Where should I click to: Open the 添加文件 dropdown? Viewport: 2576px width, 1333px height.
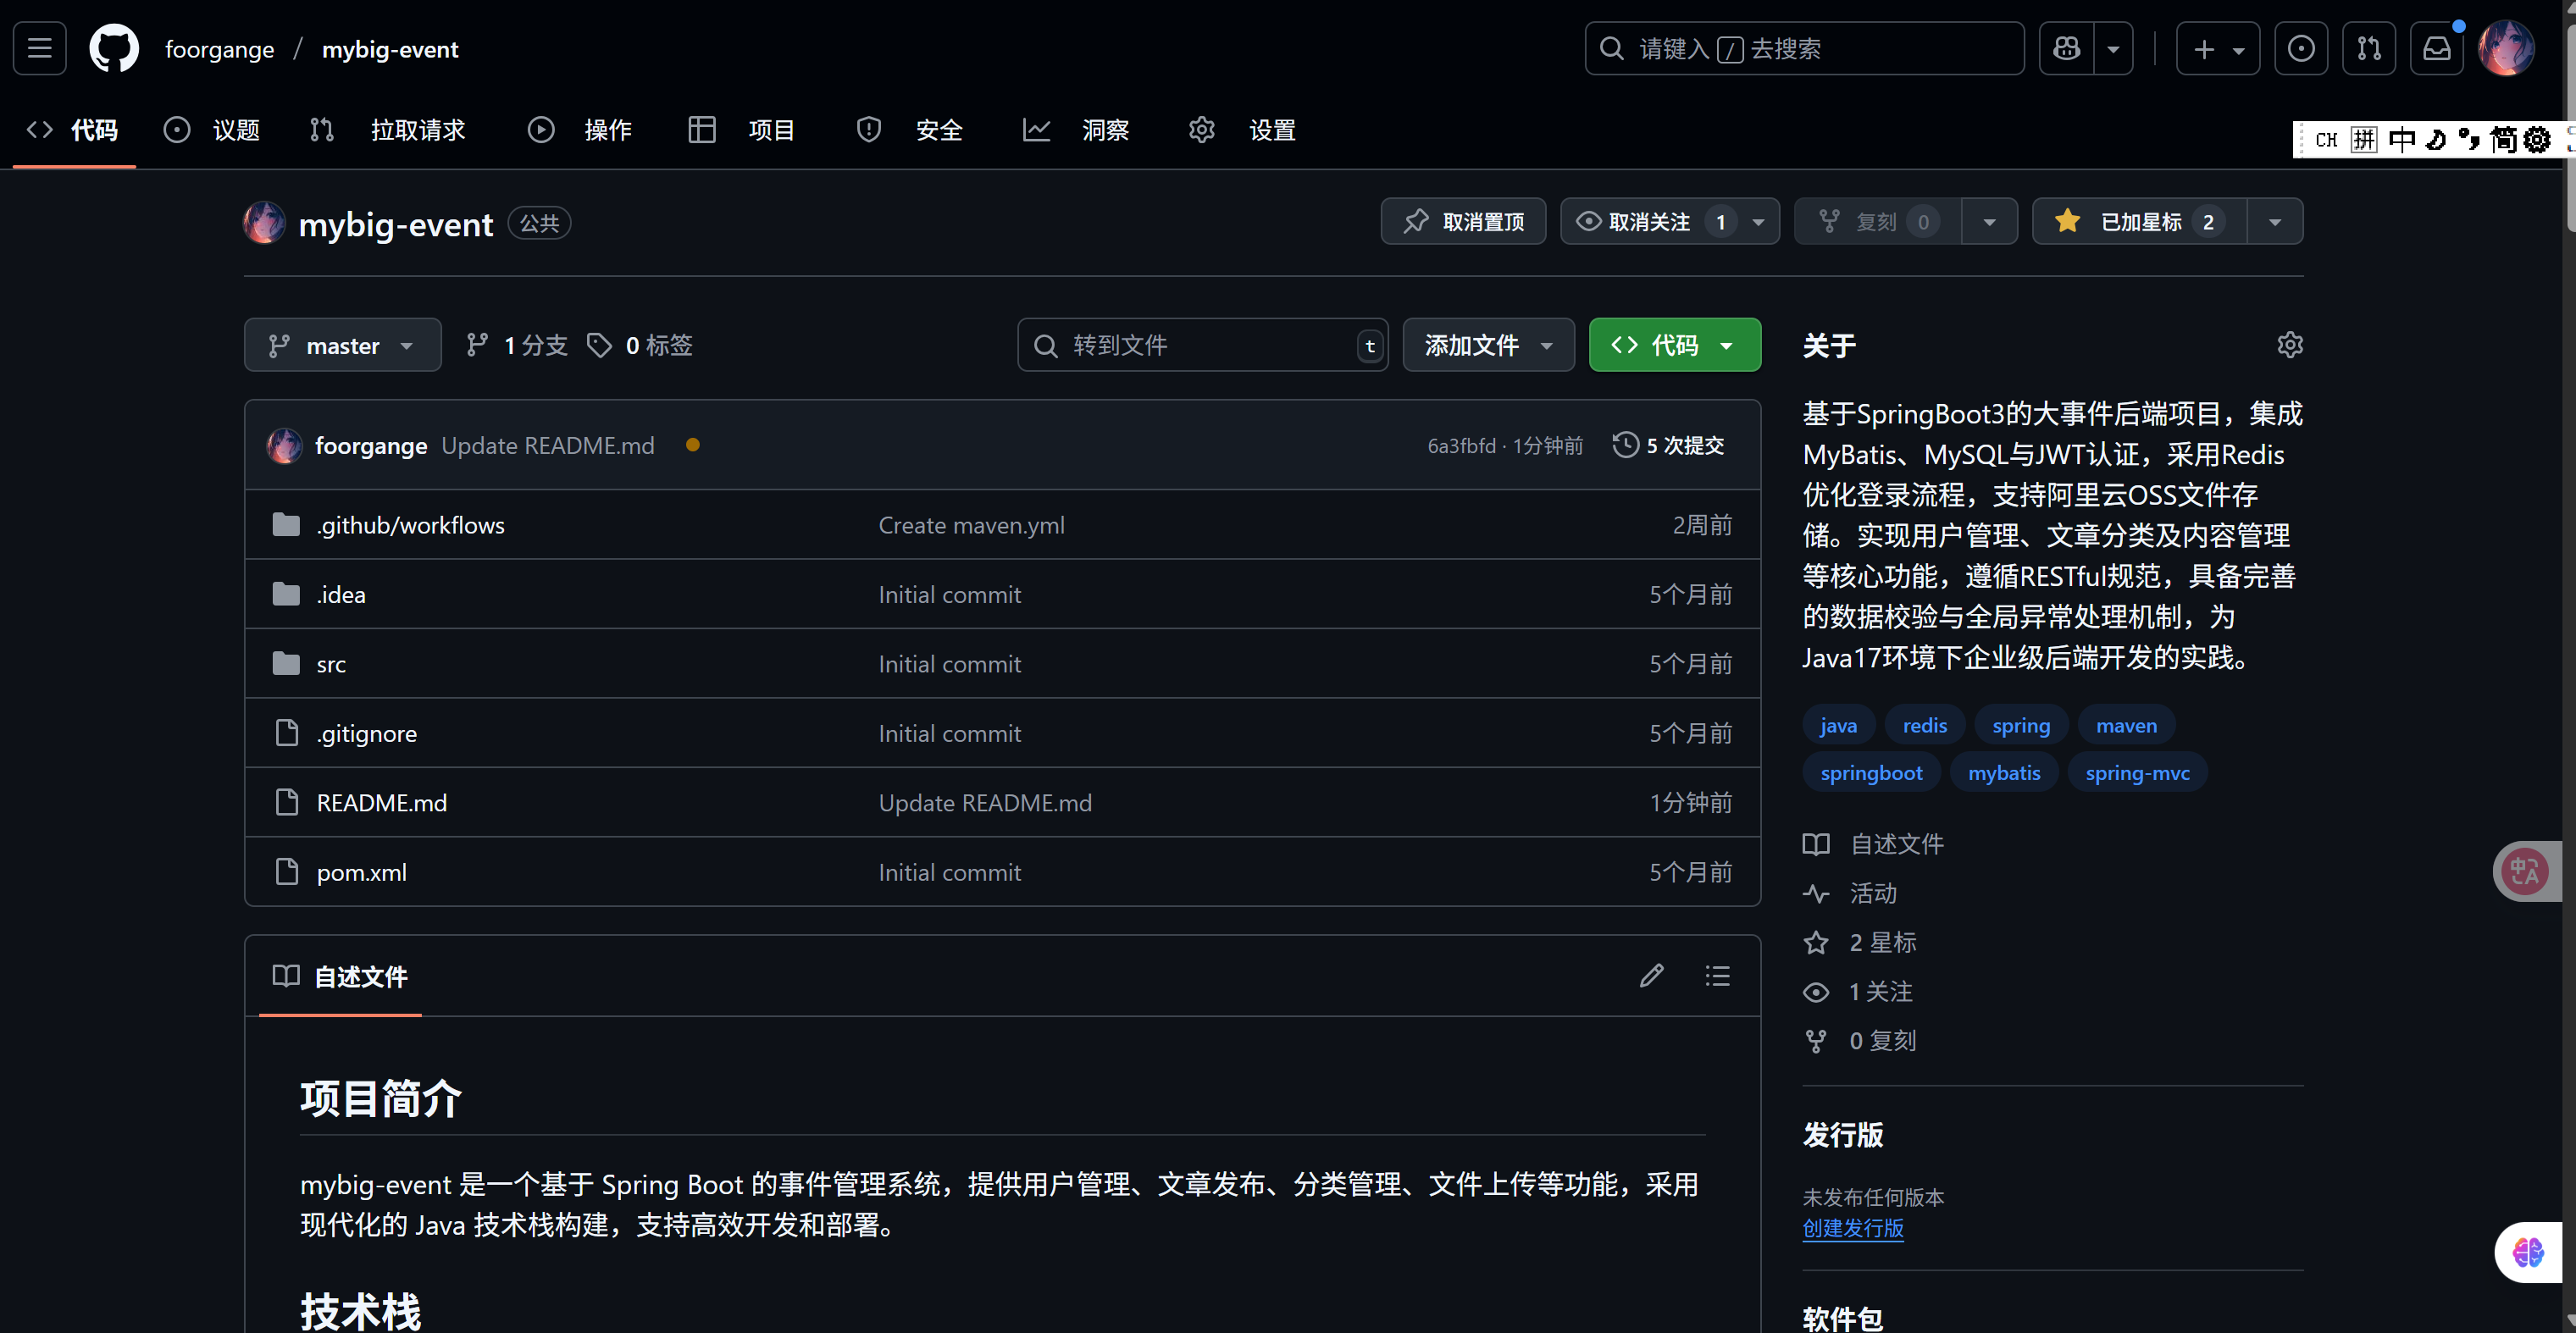pyautogui.click(x=1488, y=345)
